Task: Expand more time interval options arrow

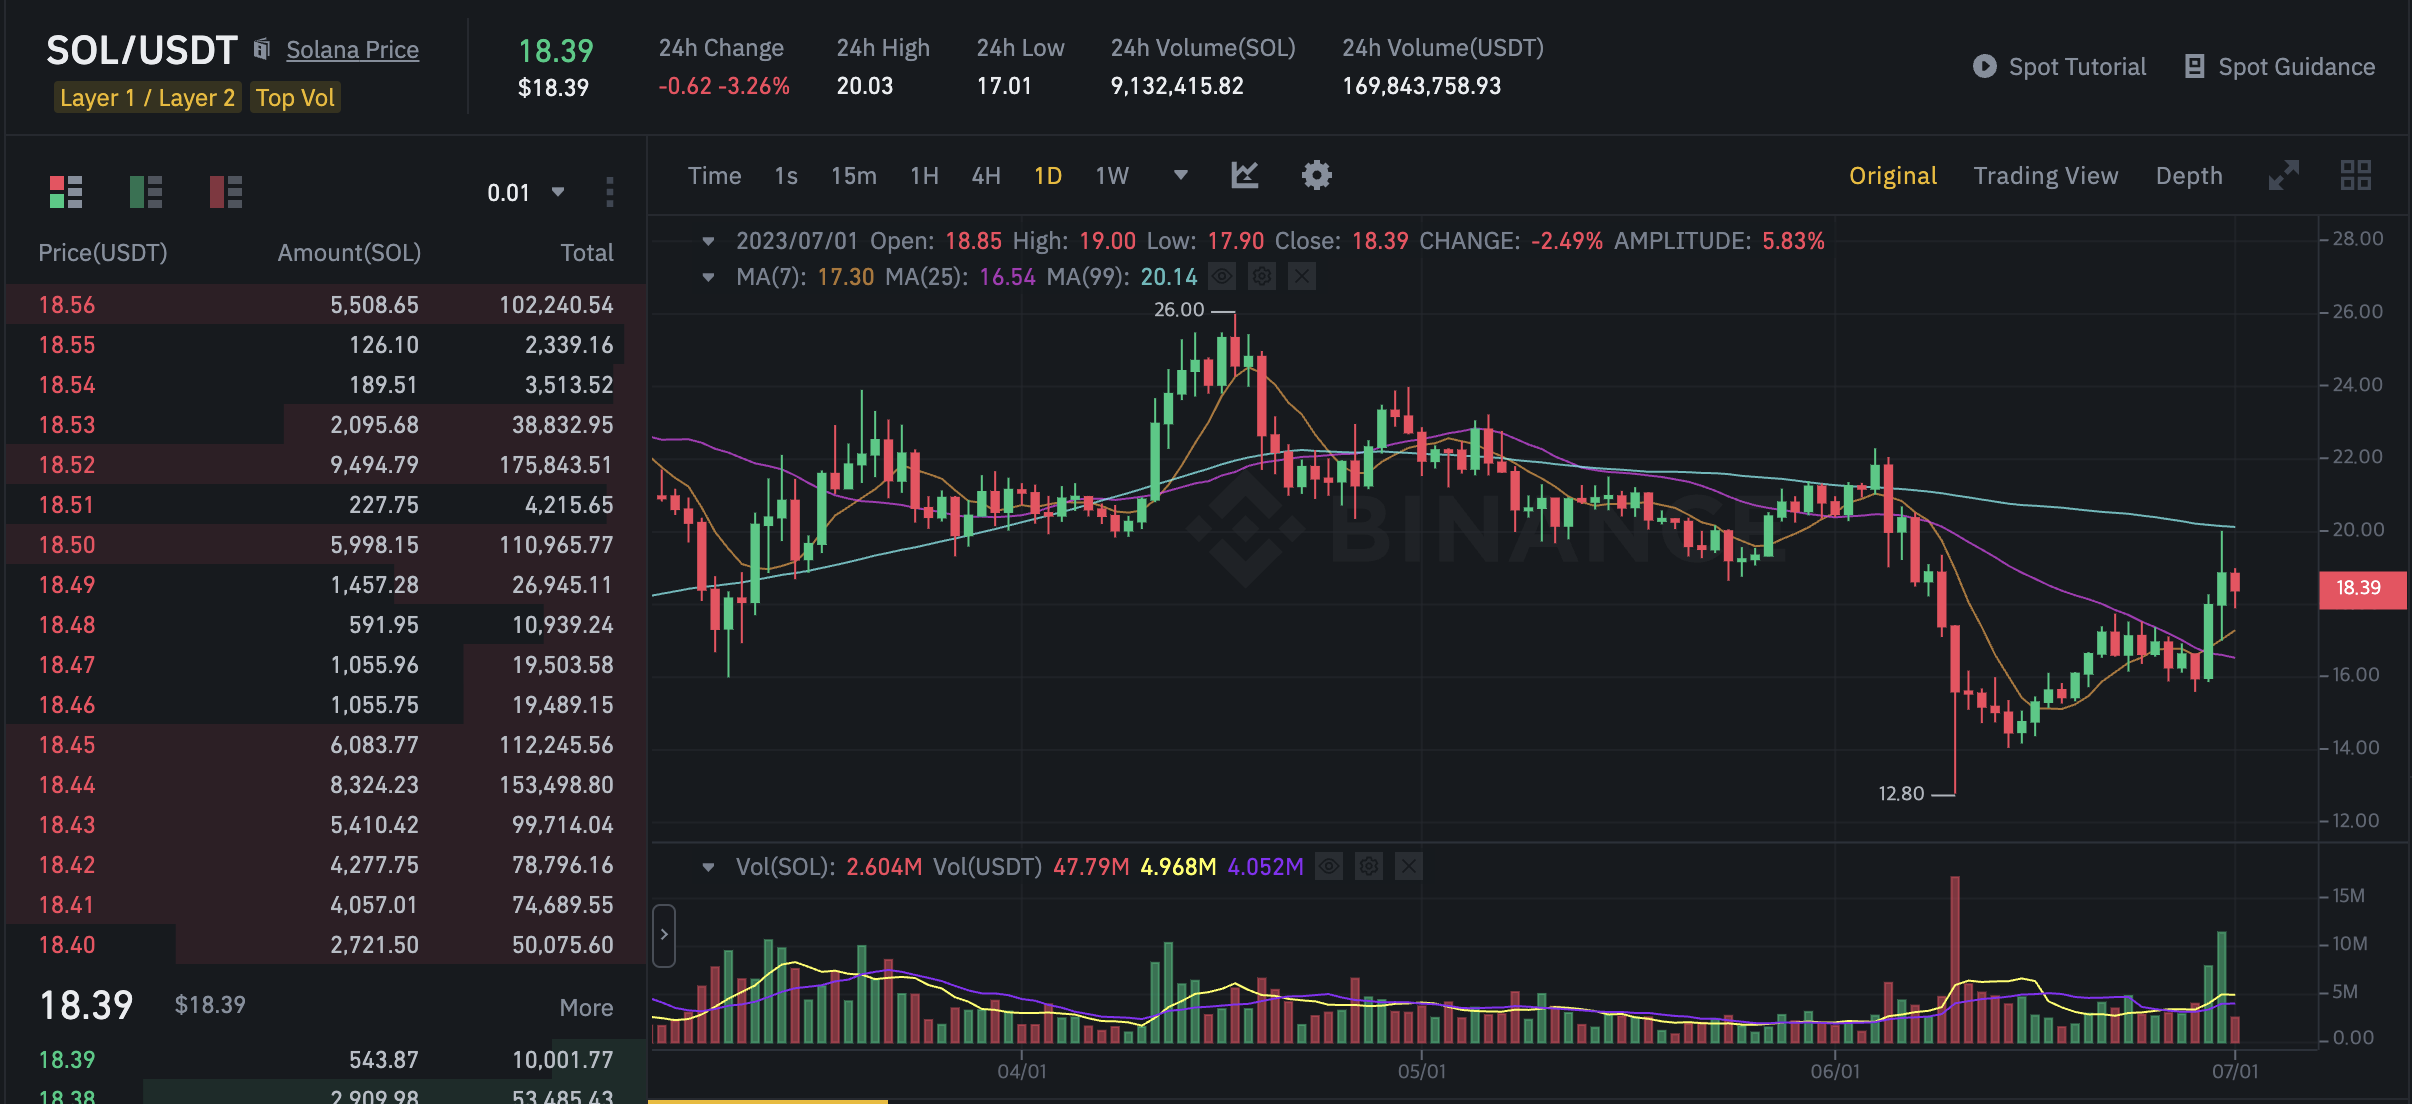Action: click(x=1180, y=175)
